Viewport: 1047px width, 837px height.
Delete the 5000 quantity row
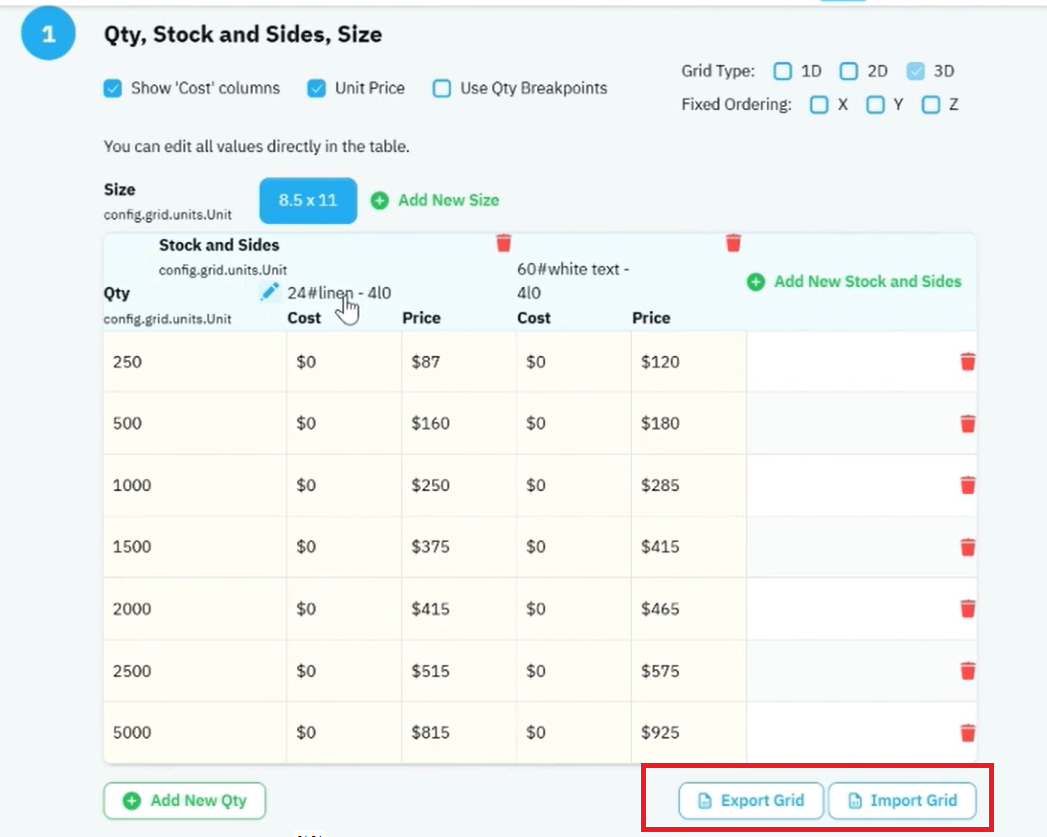click(968, 732)
